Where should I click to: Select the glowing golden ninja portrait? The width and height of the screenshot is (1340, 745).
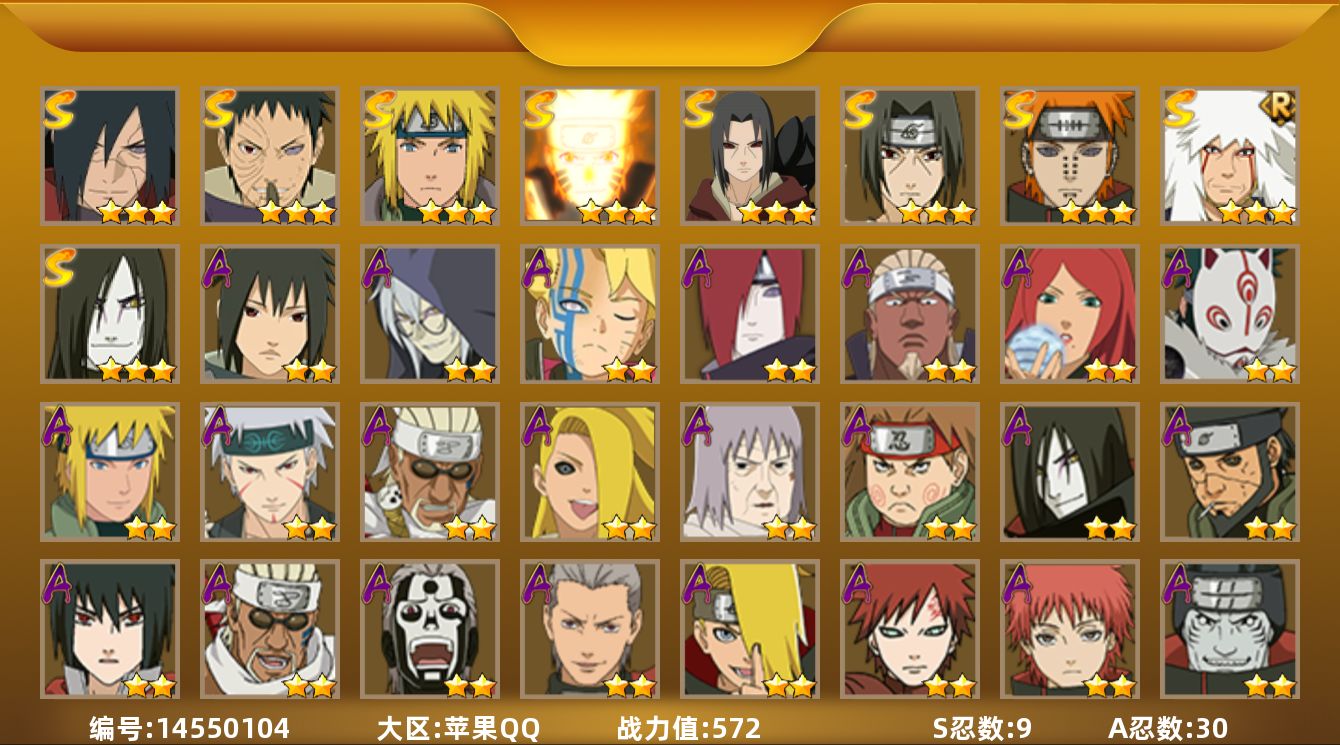coord(589,155)
